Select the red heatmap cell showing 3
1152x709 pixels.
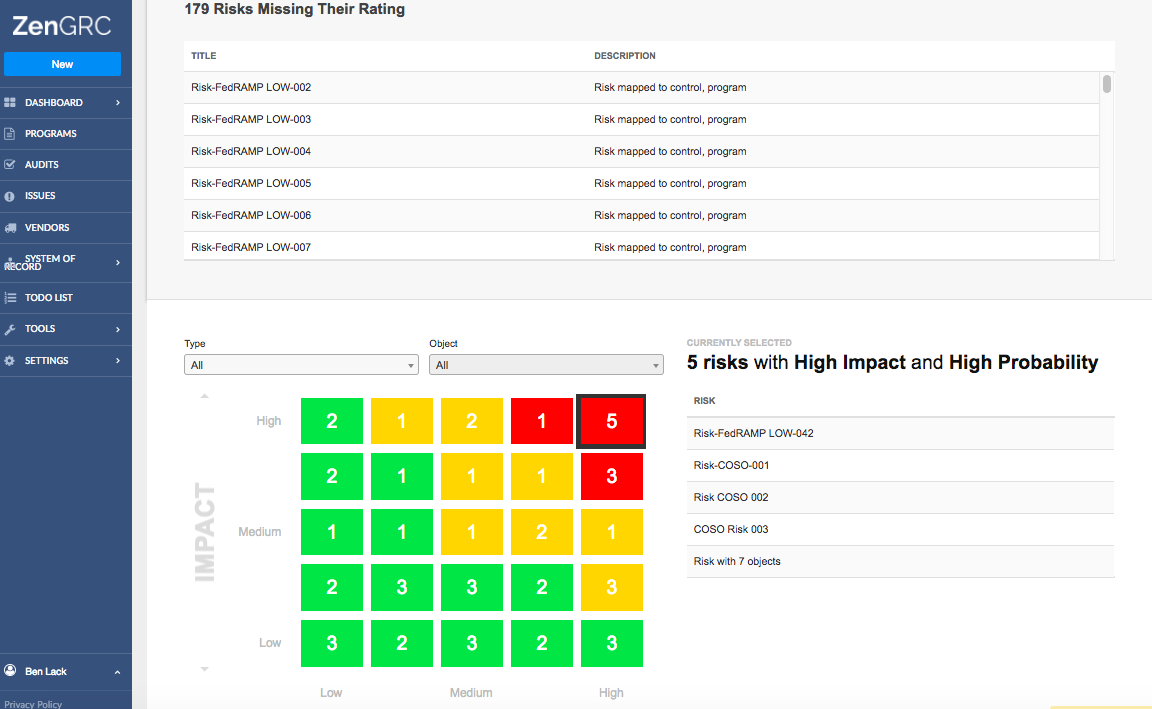612,476
